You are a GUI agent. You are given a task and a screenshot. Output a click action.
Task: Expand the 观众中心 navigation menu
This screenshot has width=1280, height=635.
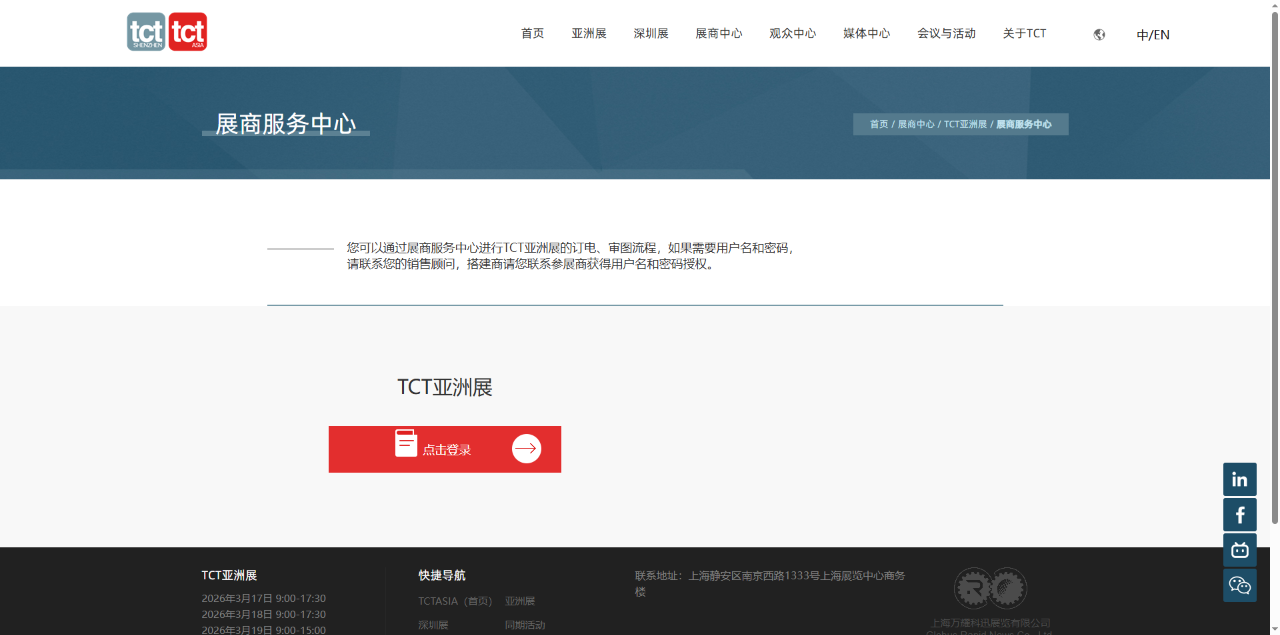coord(792,33)
